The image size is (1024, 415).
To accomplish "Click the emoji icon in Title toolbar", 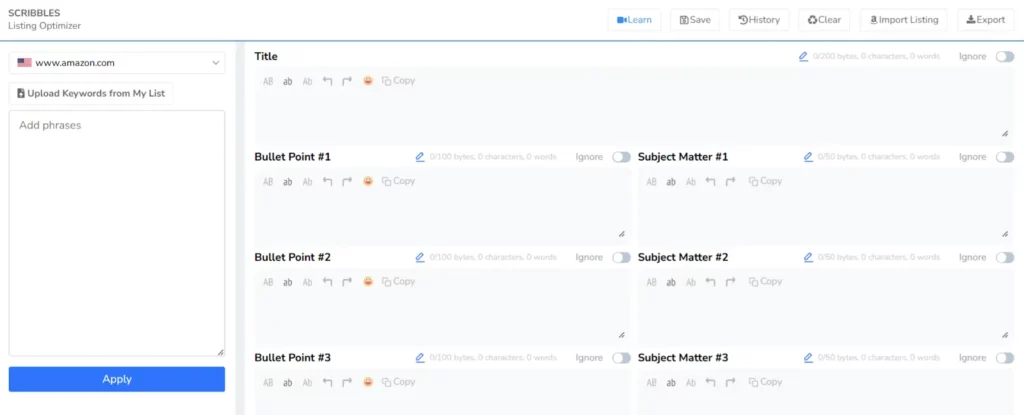I will pos(368,81).
